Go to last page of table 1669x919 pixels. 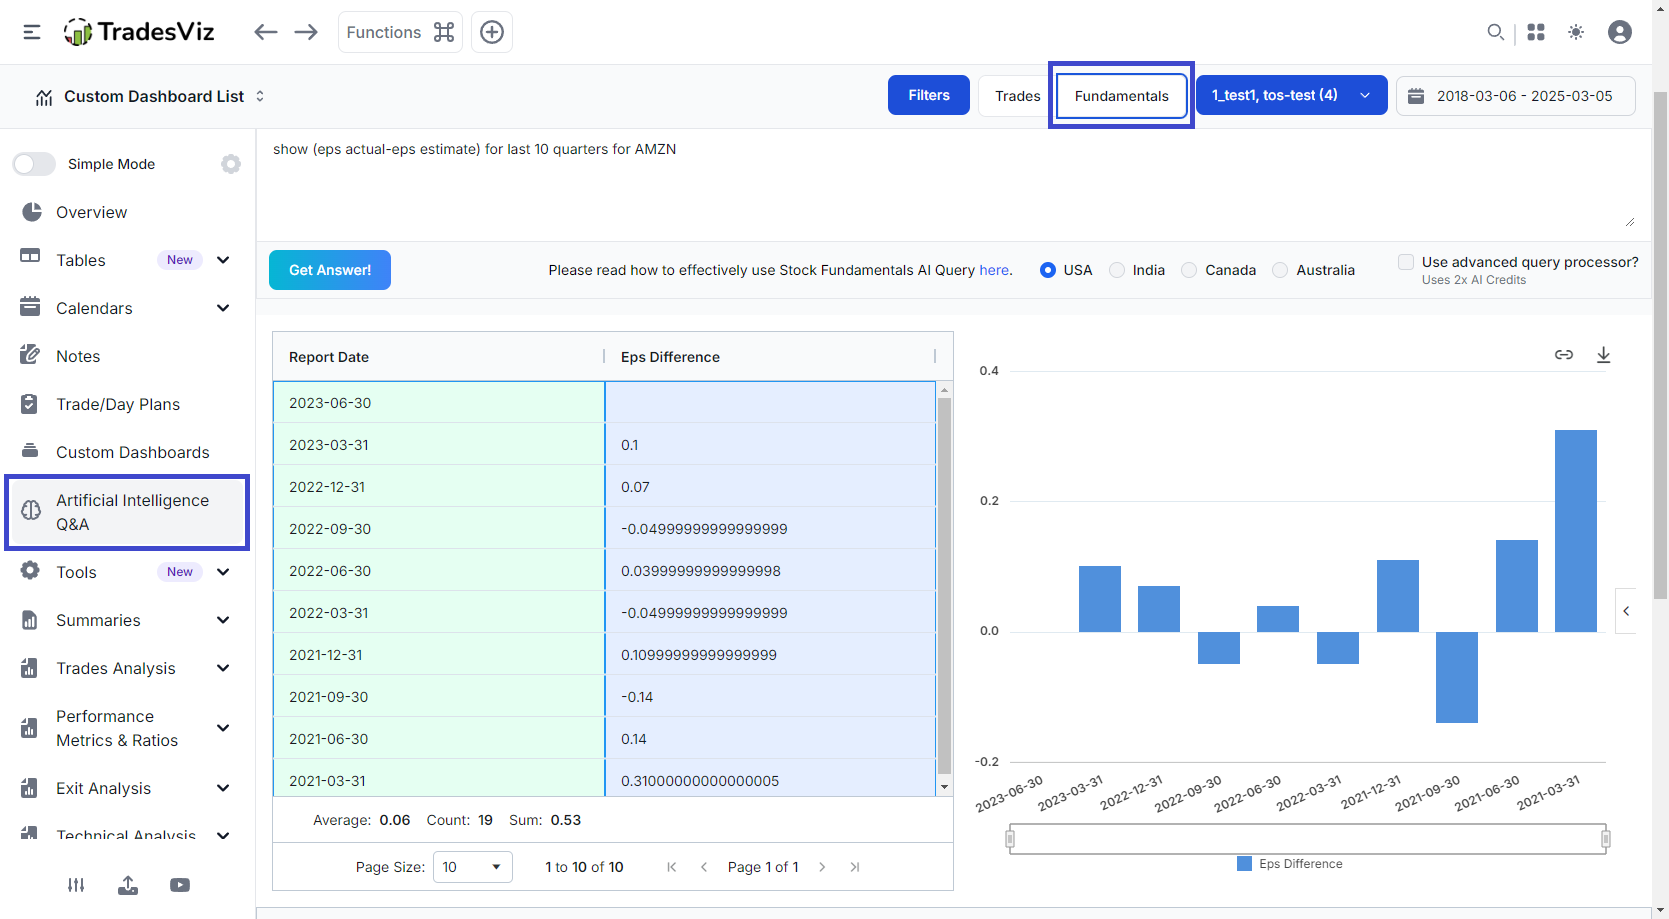click(854, 867)
